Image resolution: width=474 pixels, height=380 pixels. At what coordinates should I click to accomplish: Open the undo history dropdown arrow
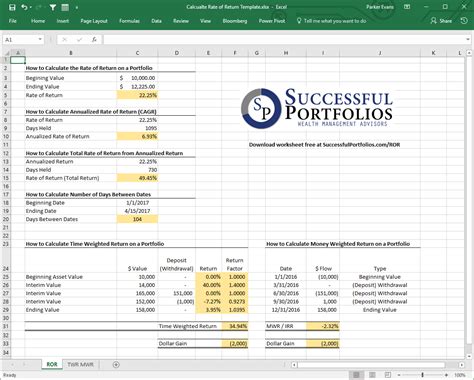coord(30,7)
